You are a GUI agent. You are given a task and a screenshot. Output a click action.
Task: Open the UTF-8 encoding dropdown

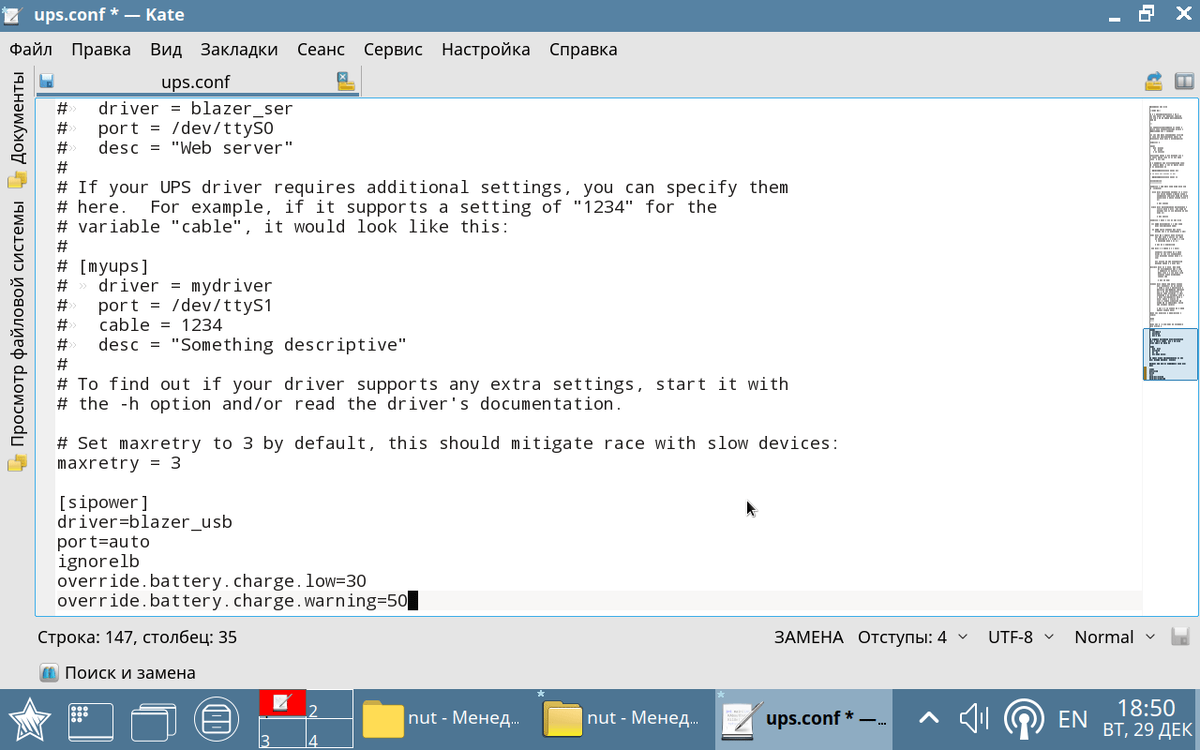point(1021,637)
